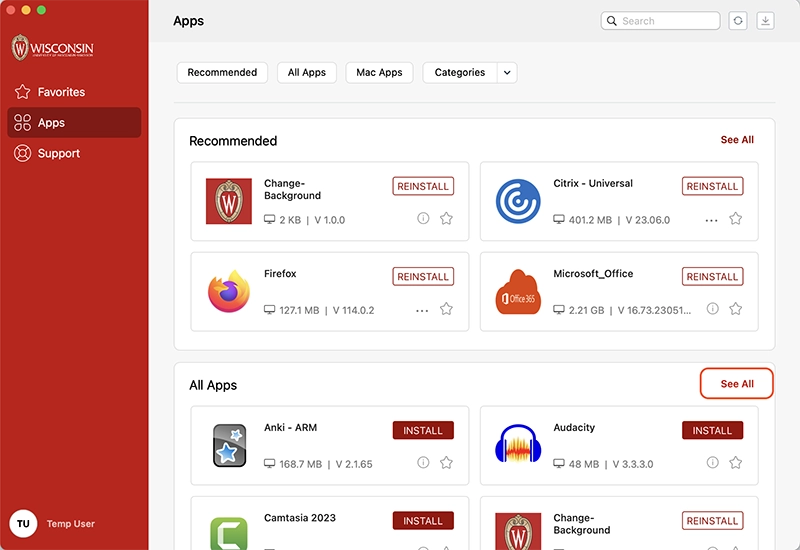Reinstall Citrix - Universal
Viewport: 800px width, 550px height.
click(x=712, y=186)
